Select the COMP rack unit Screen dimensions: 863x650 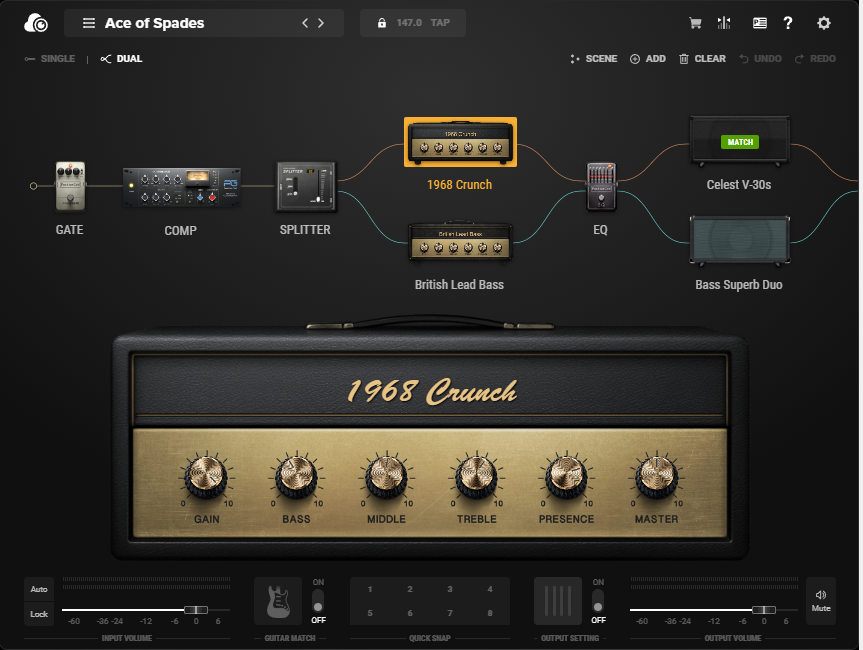coord(181,187)
